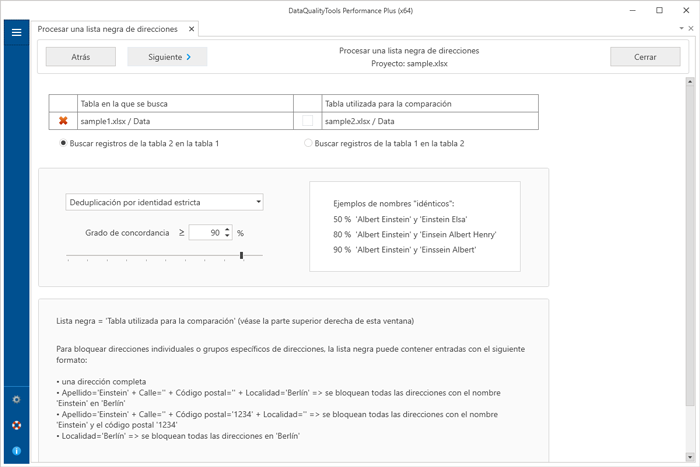Screen dimensions: 700x467
Task: Close the tab panel with small X
Action: click(691, 28)
